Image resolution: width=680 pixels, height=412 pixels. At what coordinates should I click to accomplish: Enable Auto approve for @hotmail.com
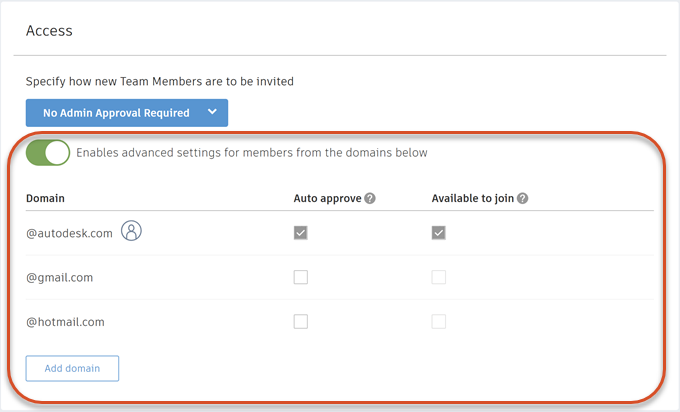coord(300,322)
